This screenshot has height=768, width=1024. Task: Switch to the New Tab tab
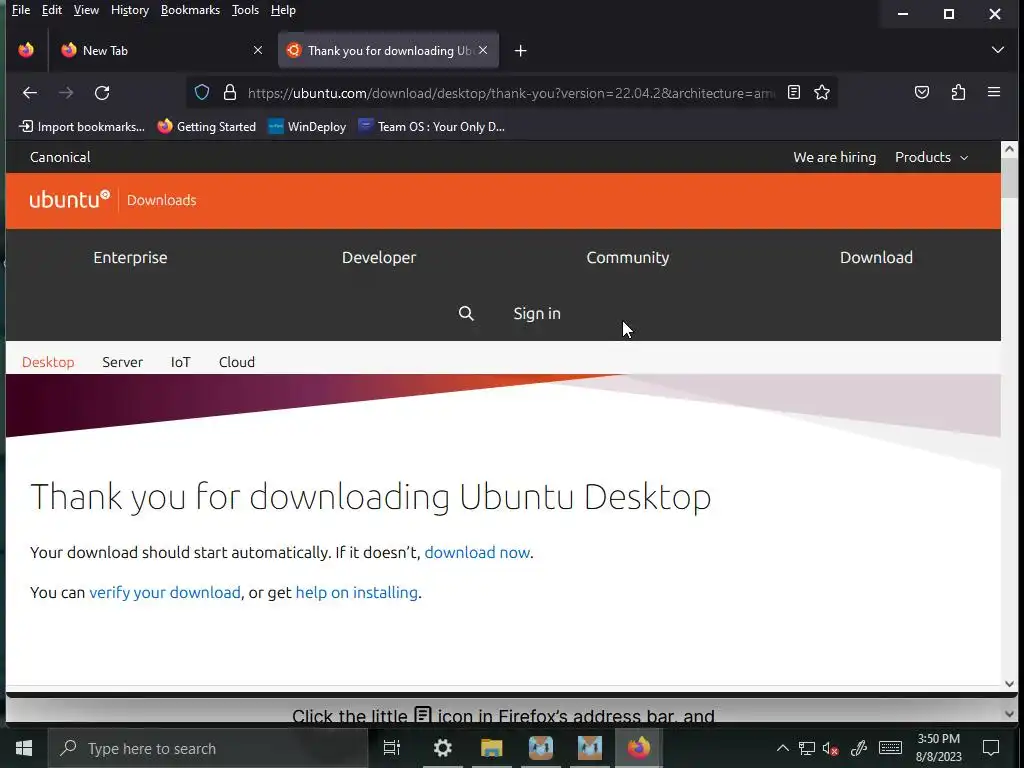163,50
